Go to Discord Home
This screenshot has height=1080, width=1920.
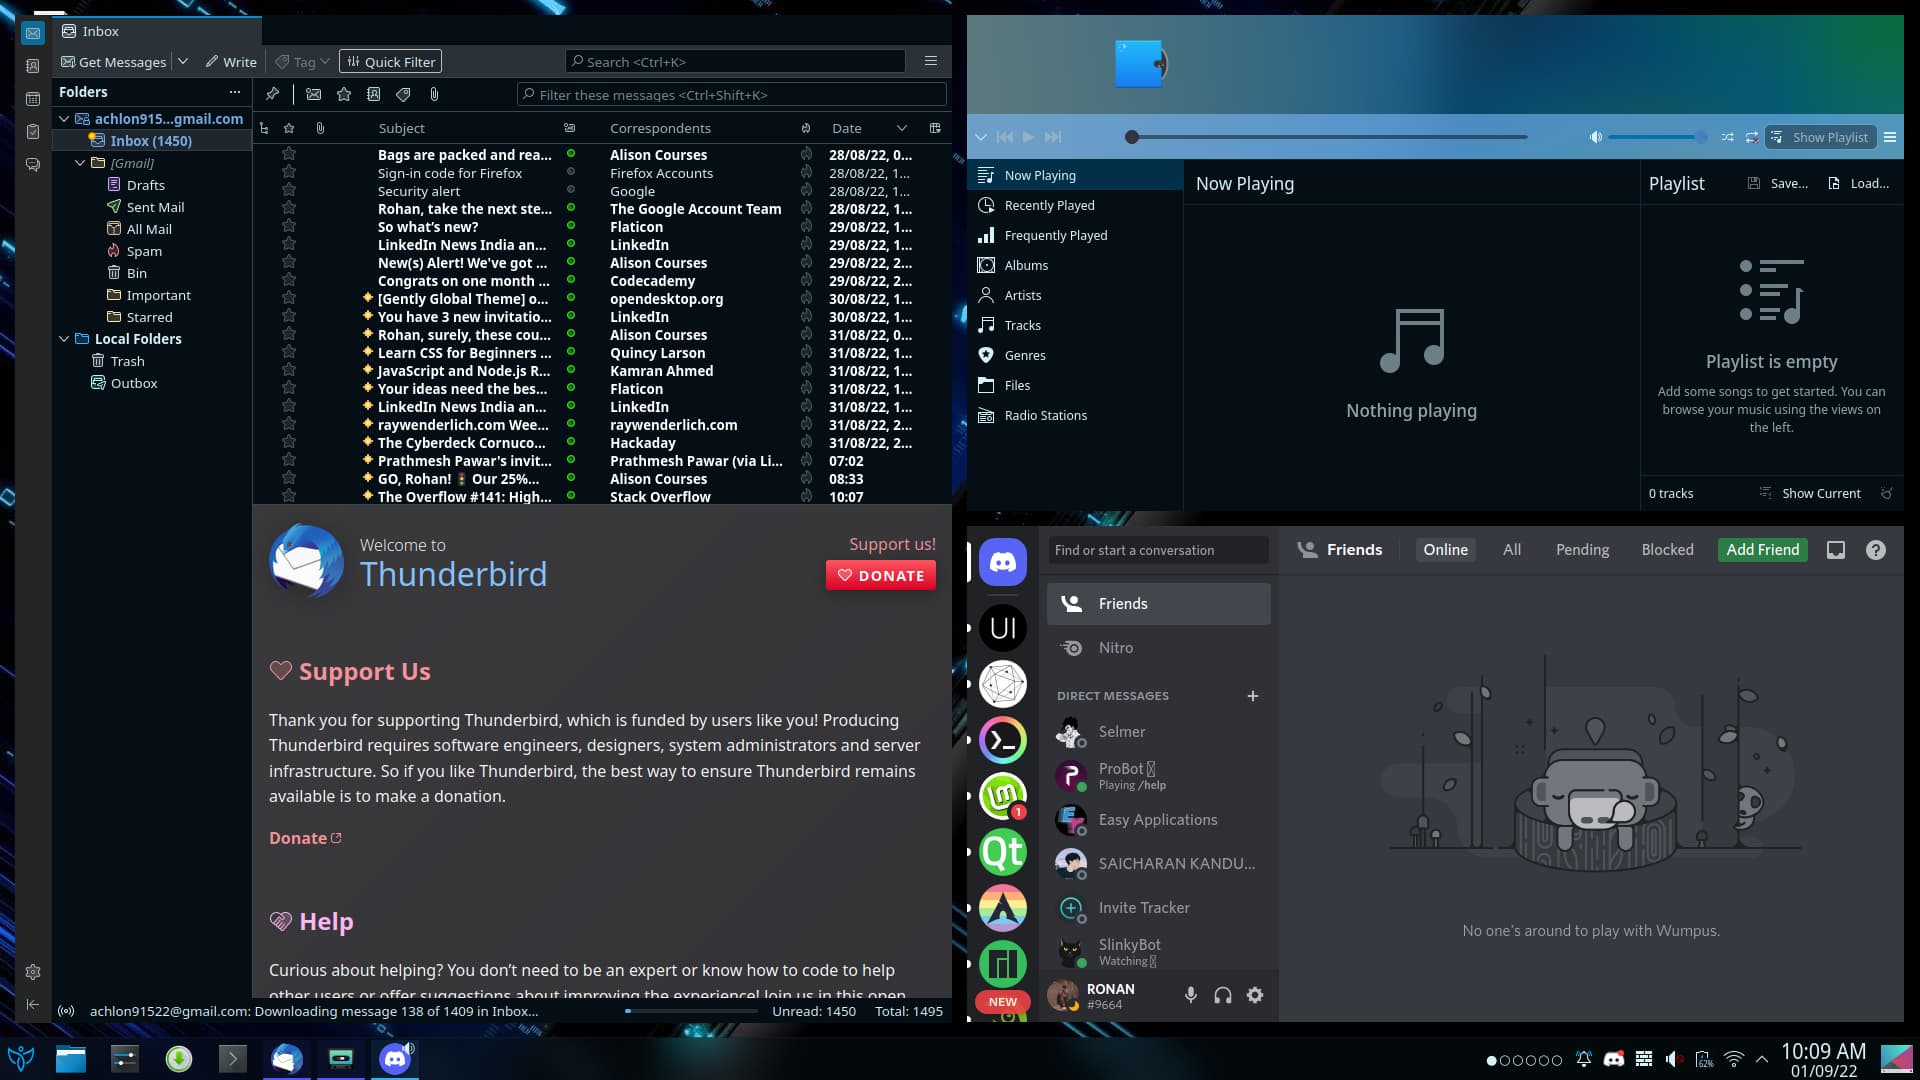pyautogui.click(x=1003, y=562)
